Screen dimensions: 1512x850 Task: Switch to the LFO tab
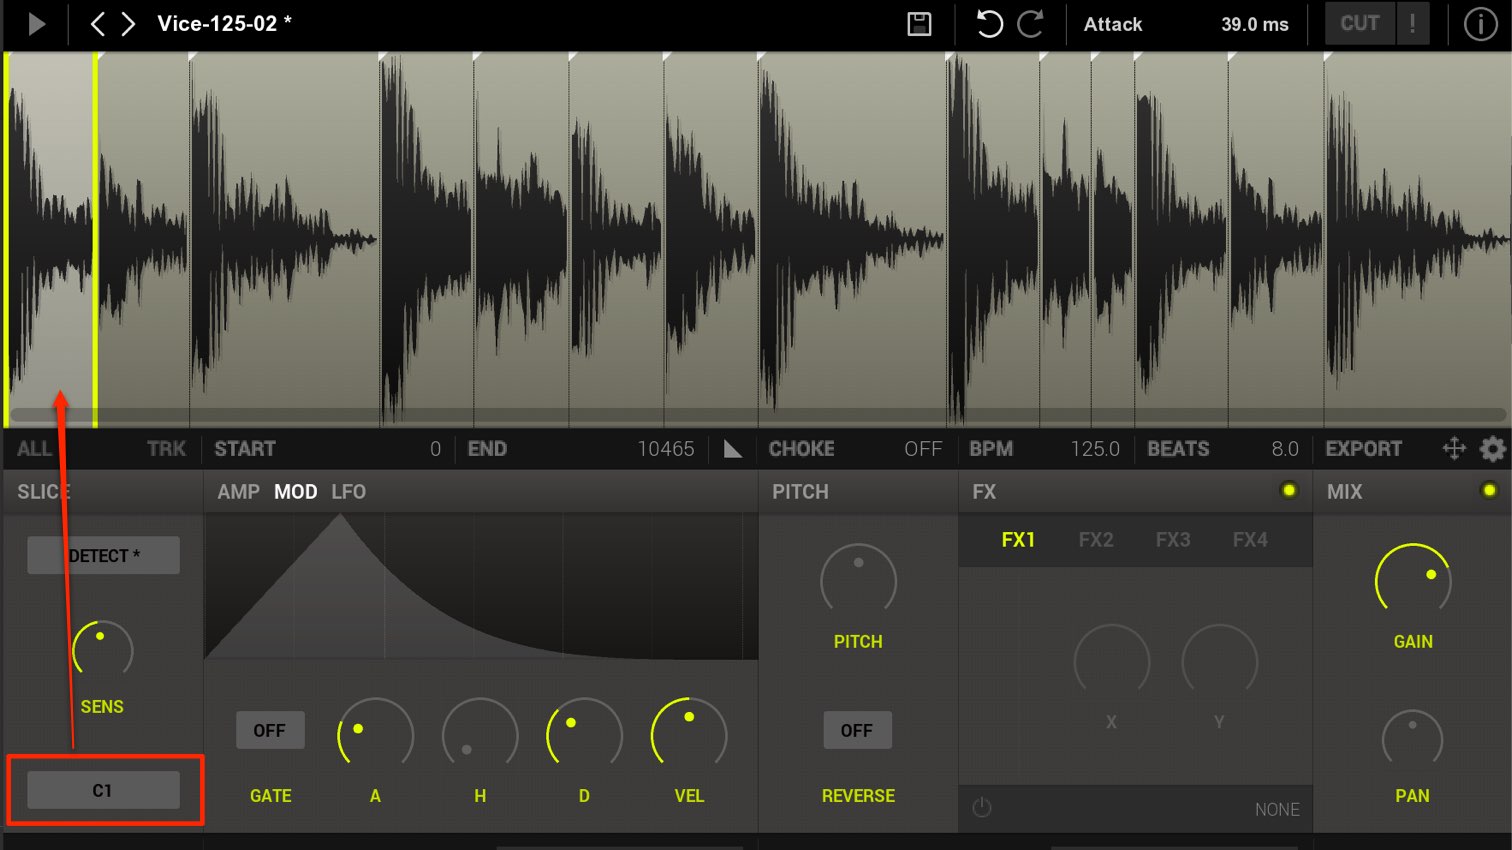click(349, 492)
